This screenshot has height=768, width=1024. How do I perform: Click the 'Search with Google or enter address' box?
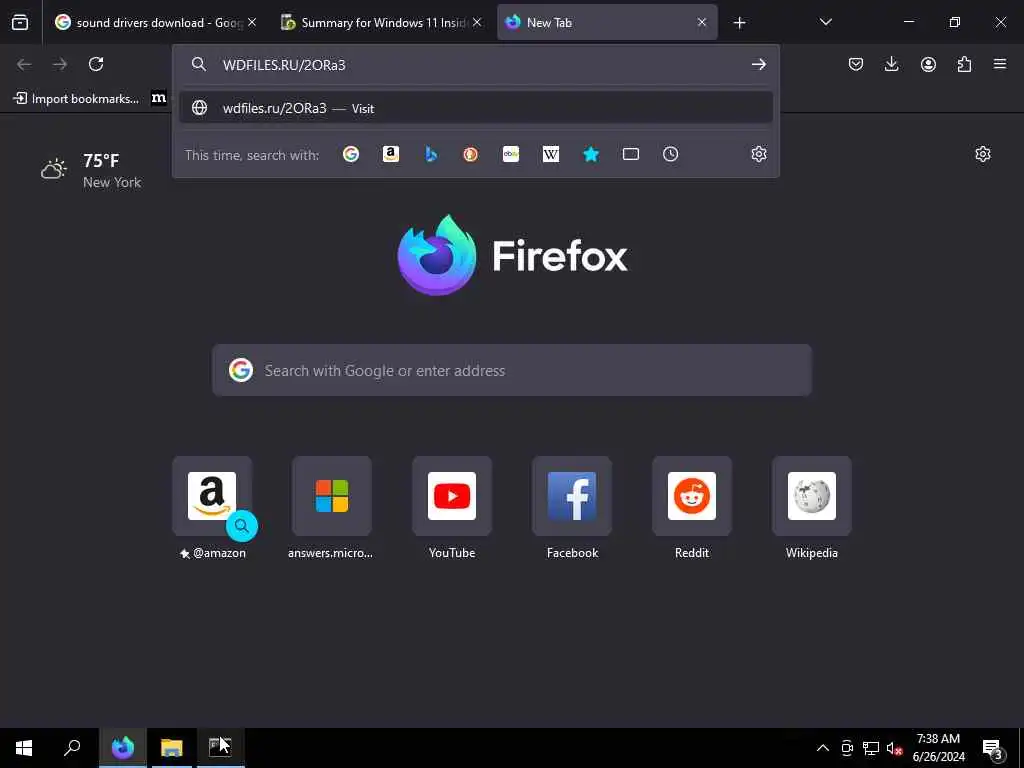512,370
